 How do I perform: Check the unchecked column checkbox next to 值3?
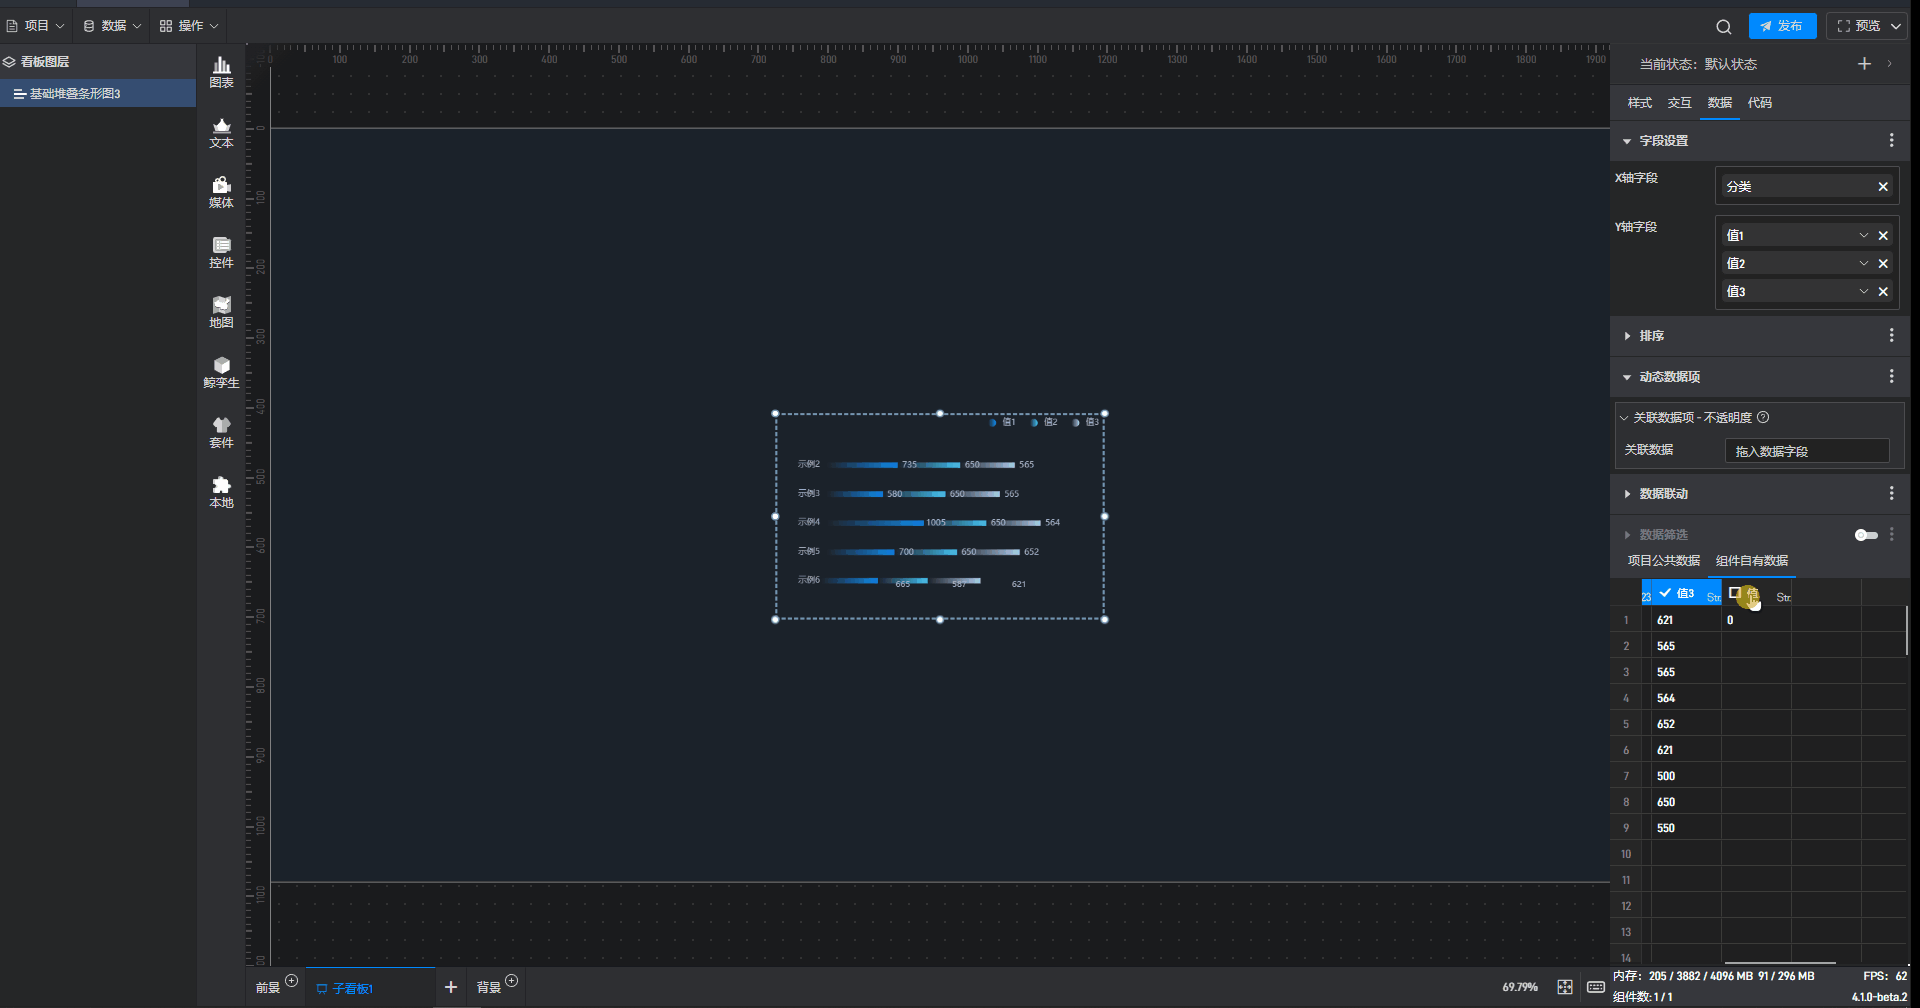pyautogui.click(x=1735, y=593)
